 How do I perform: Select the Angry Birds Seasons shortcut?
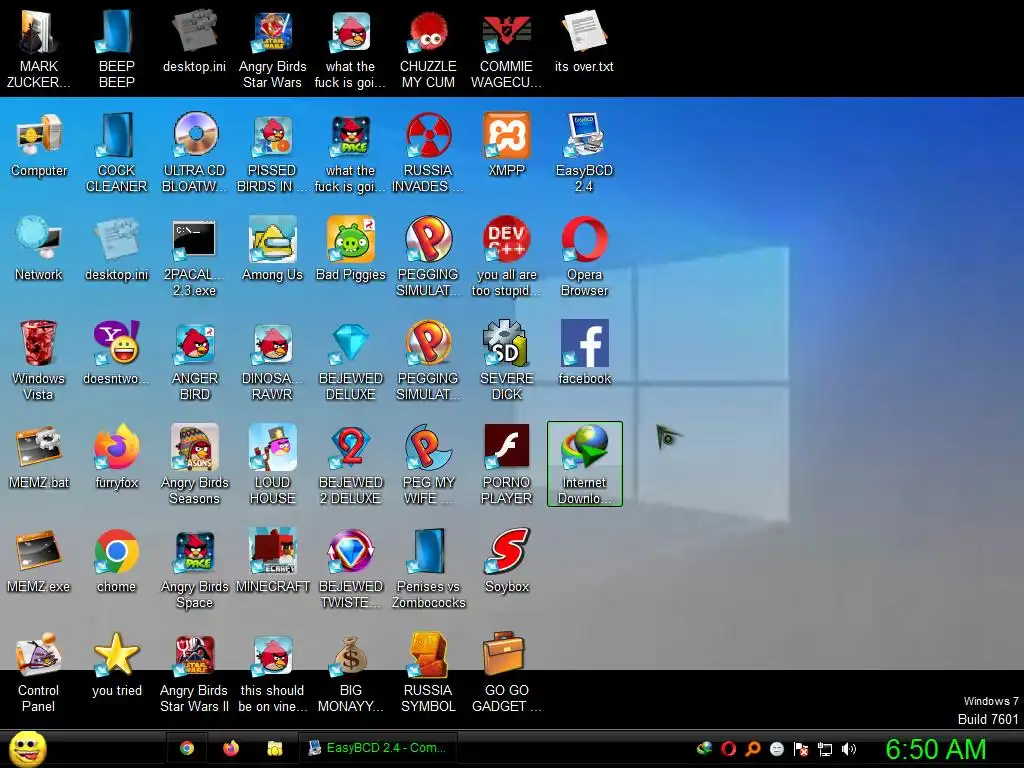(195, 464)
